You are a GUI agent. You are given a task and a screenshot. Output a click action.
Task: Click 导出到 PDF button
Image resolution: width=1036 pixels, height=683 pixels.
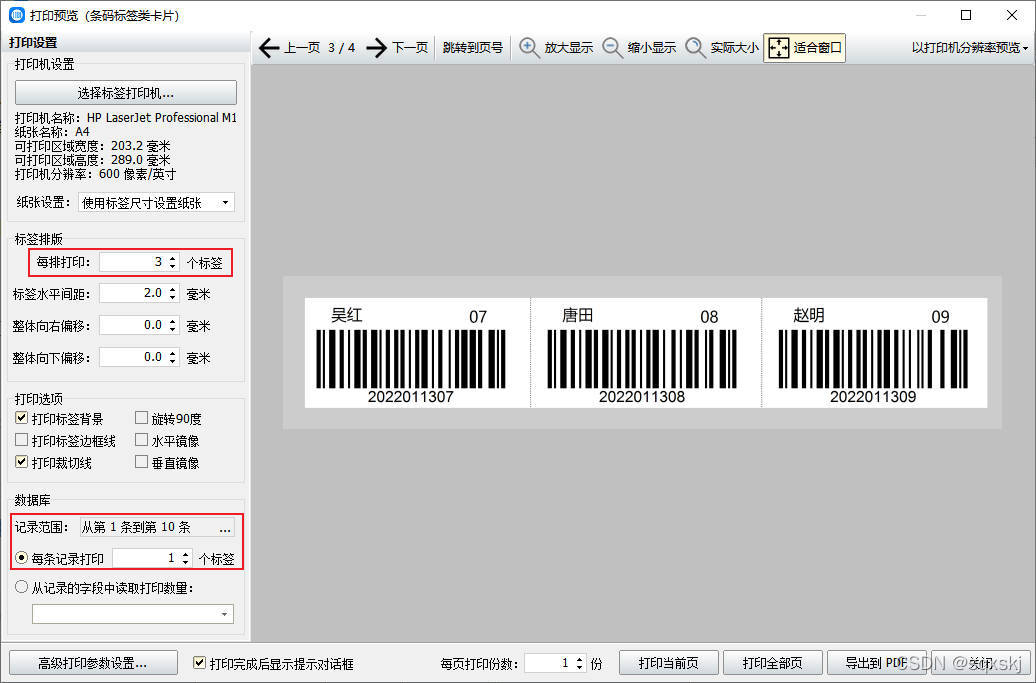coord(876,663)
